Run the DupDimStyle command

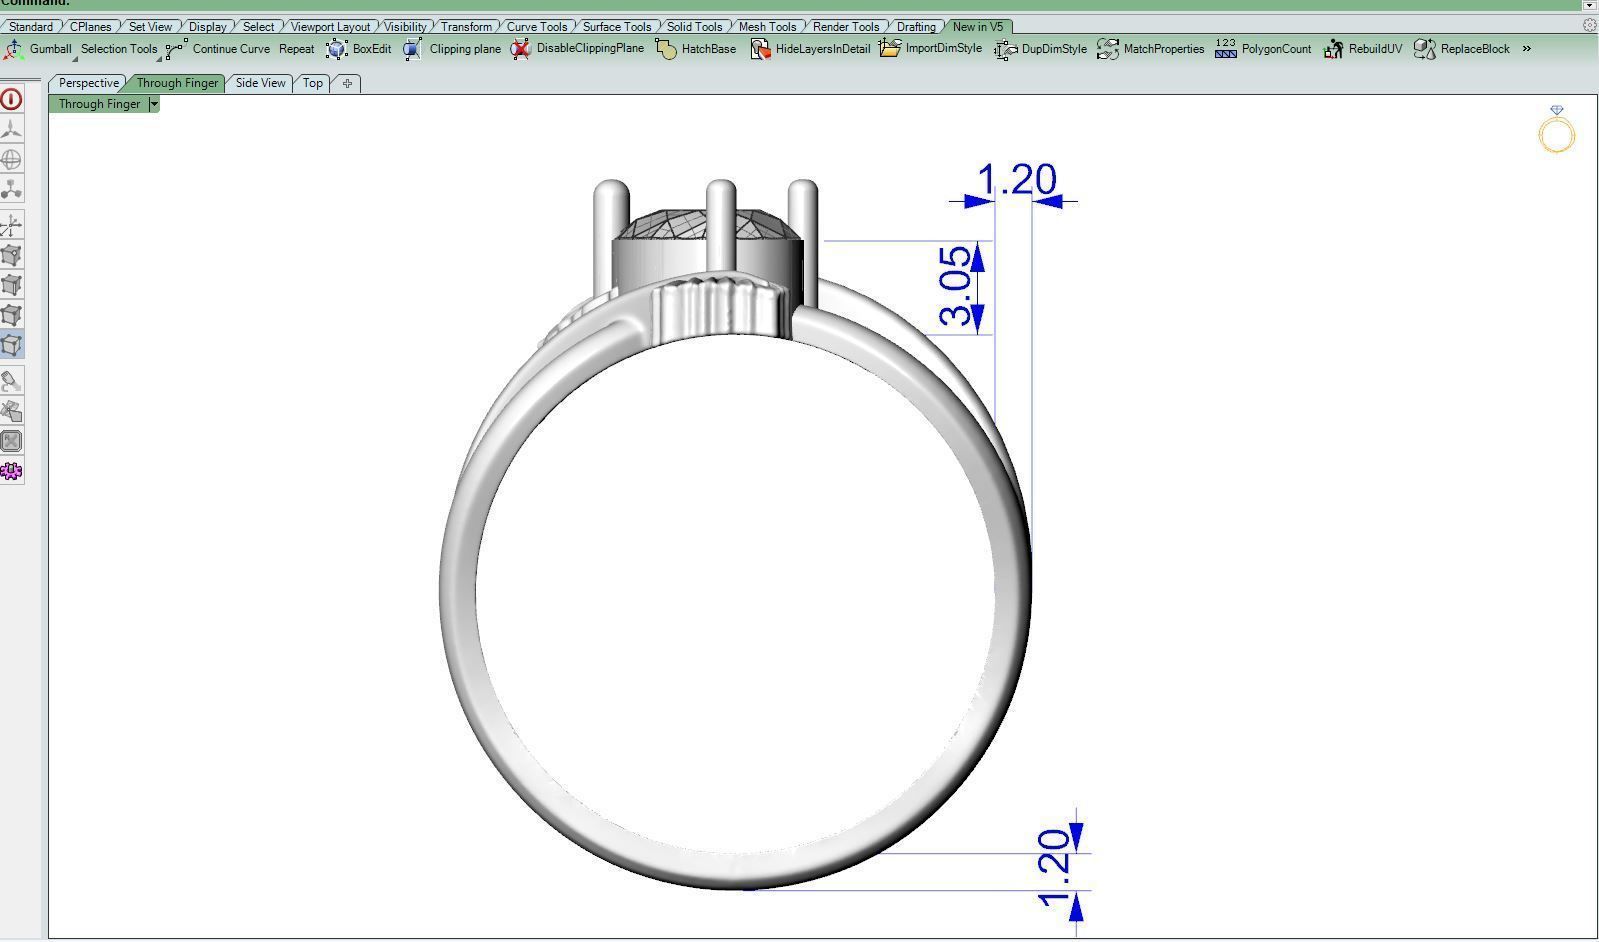[1041, 49]
